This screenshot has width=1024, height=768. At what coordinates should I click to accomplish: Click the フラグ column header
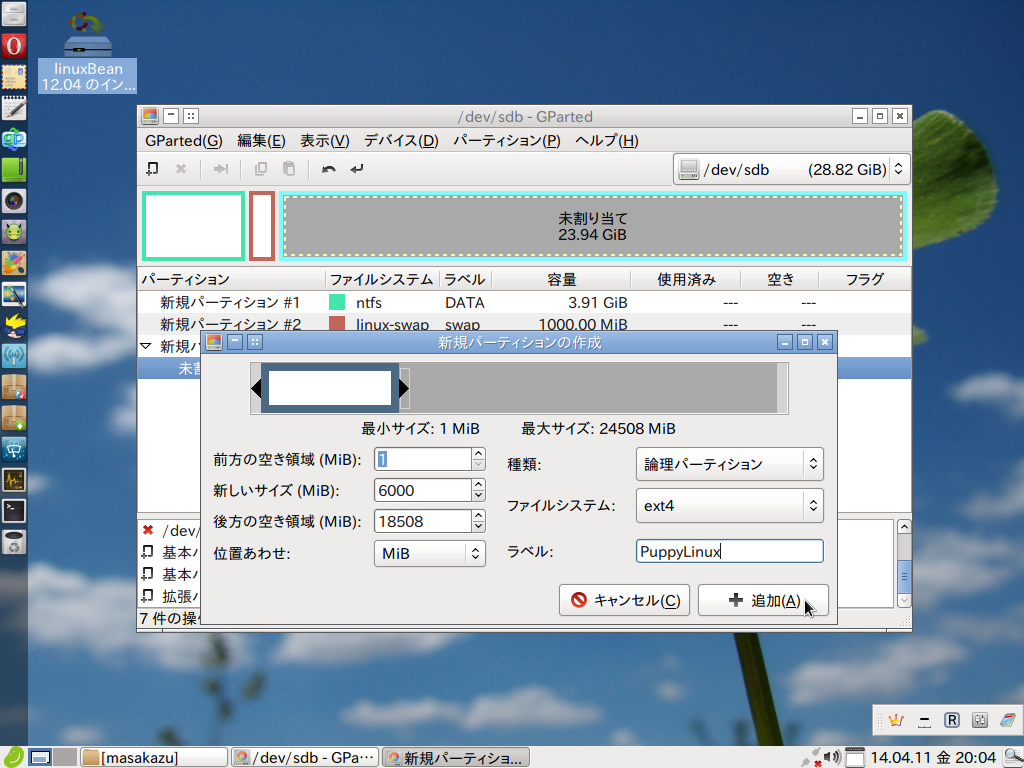pos(864,280)
